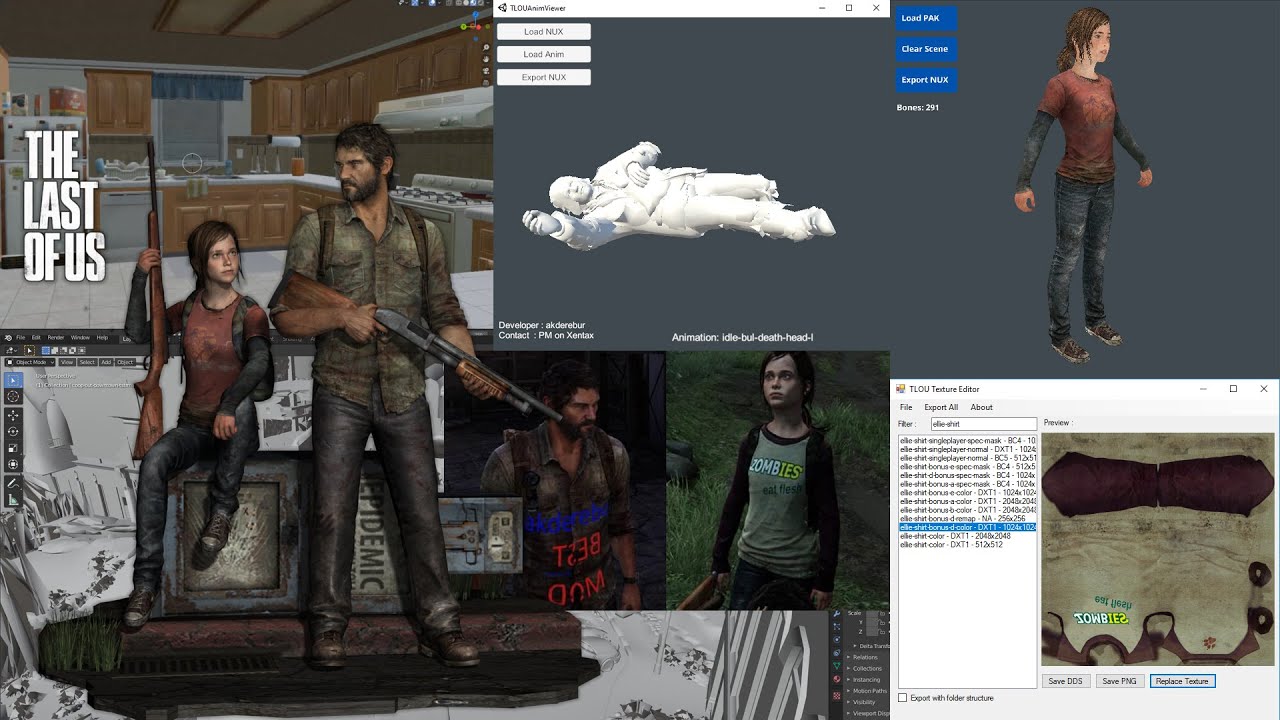The image size is (1280, 720).
Task: Open Blender's Render menu
Action: coord(56,338)
